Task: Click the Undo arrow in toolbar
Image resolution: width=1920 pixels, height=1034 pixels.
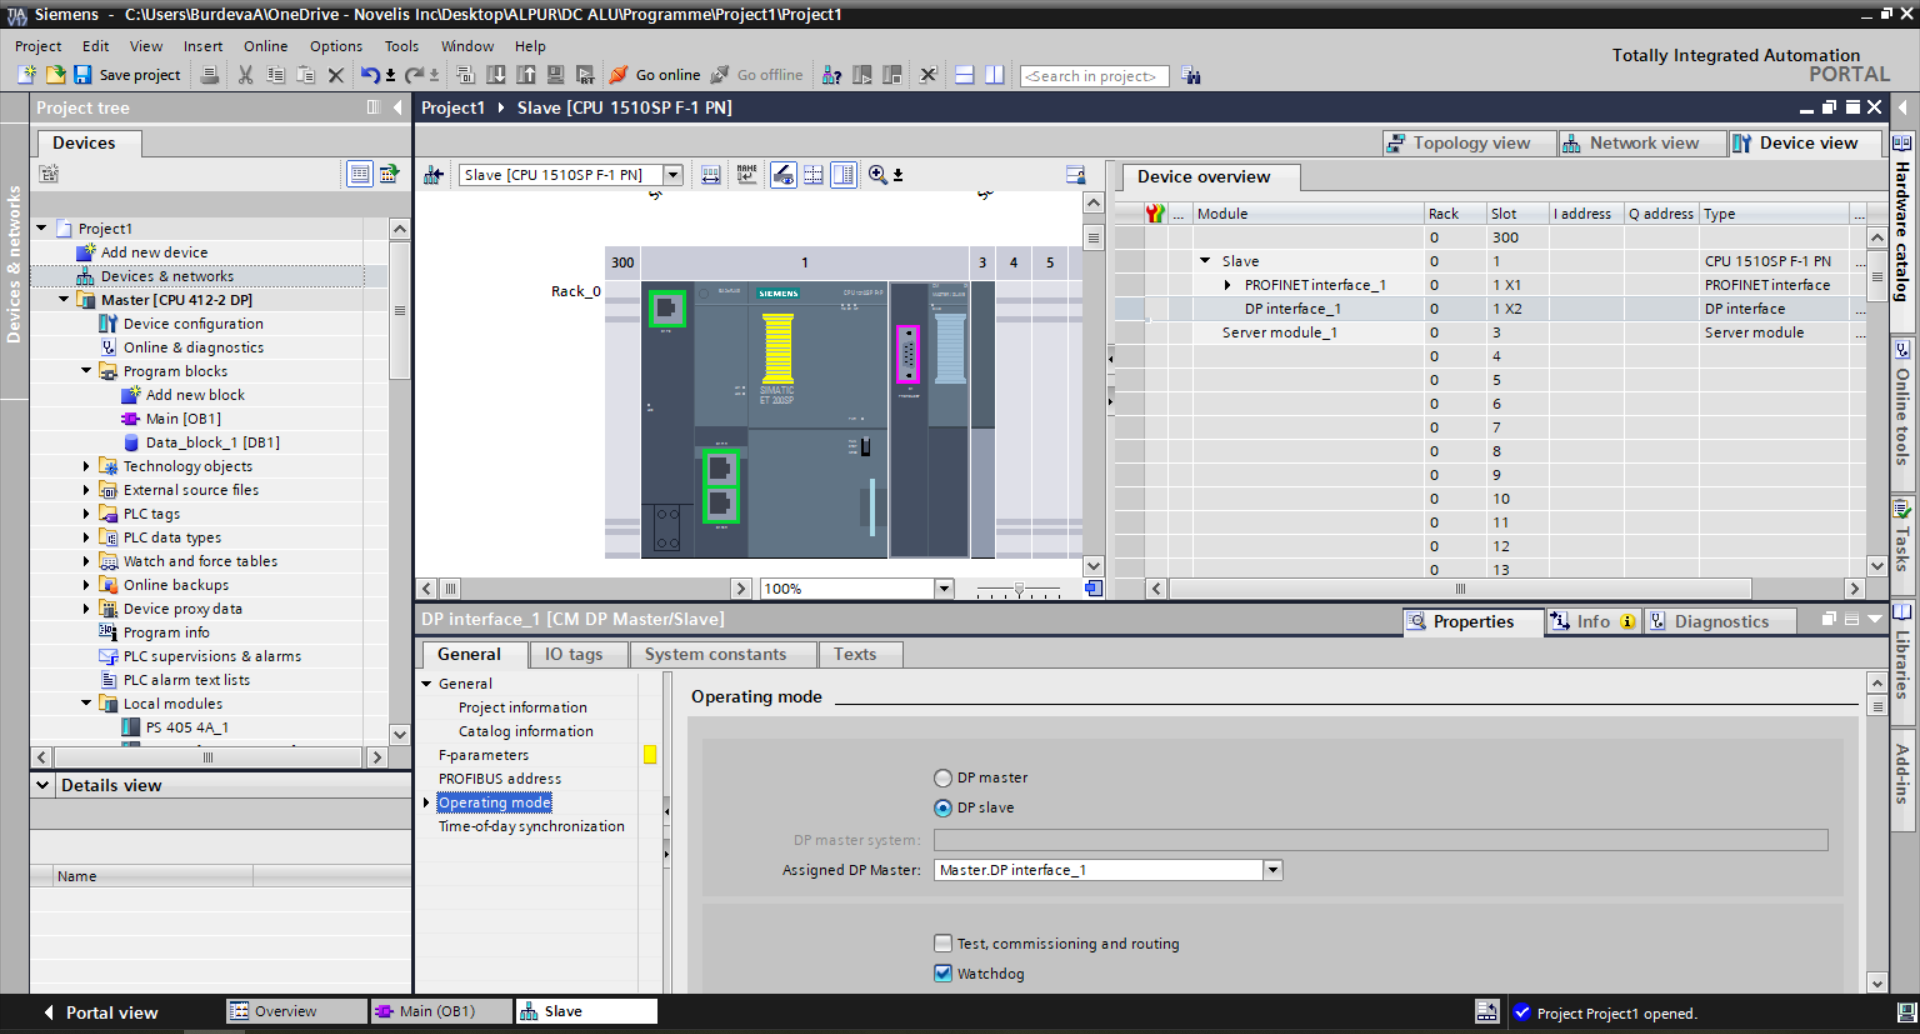Action: tap(369, 75)
